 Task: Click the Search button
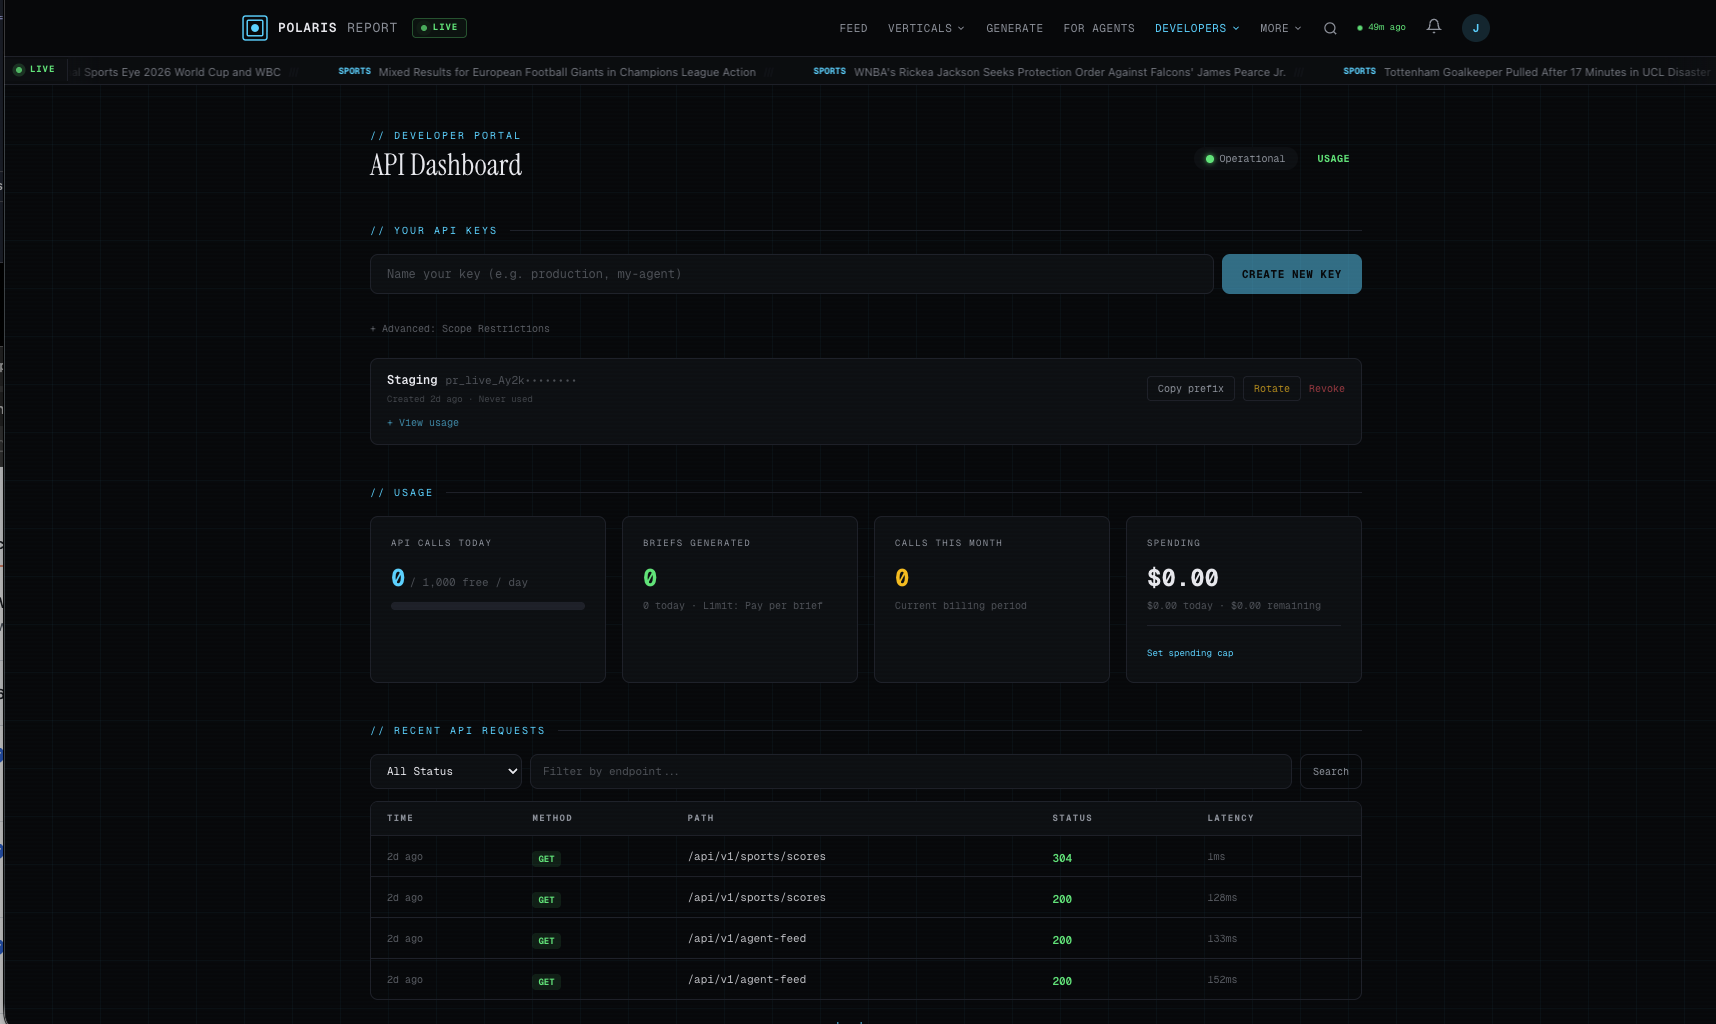[x=1330, y=771]
